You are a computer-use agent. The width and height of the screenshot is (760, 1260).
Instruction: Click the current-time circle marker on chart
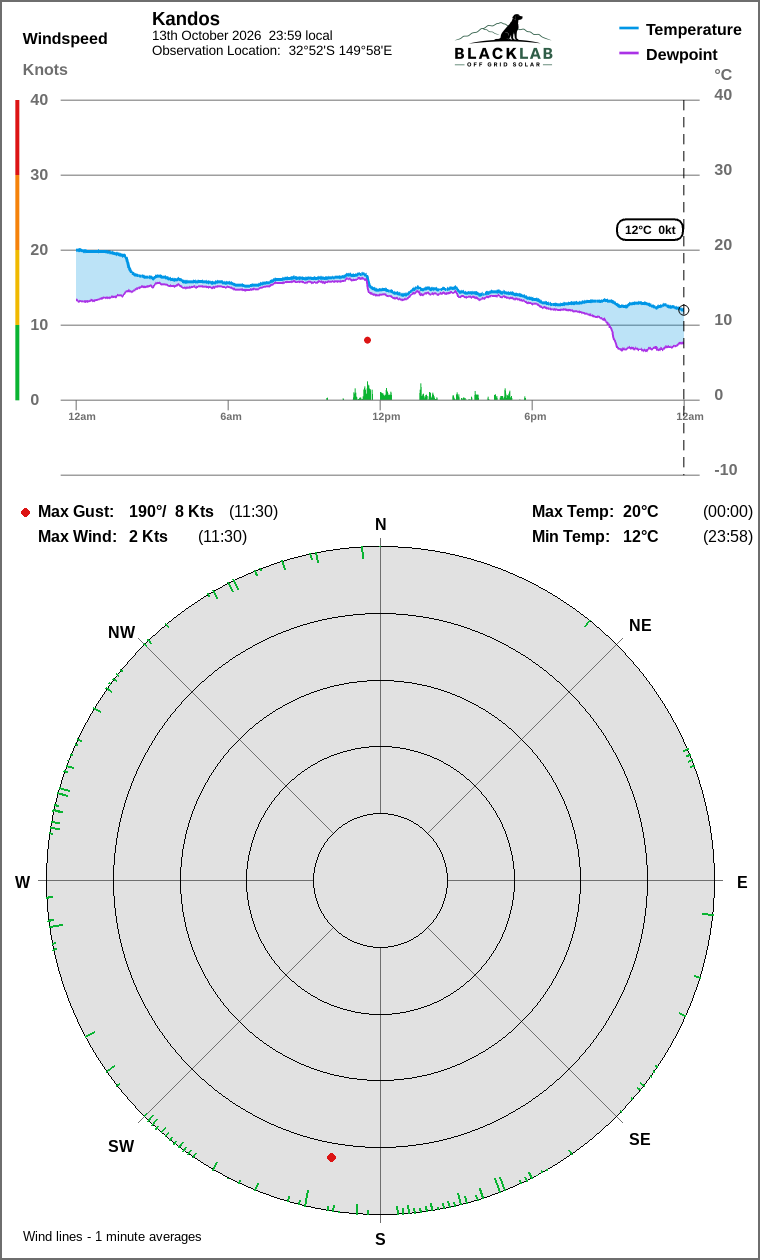pos(684,310)
